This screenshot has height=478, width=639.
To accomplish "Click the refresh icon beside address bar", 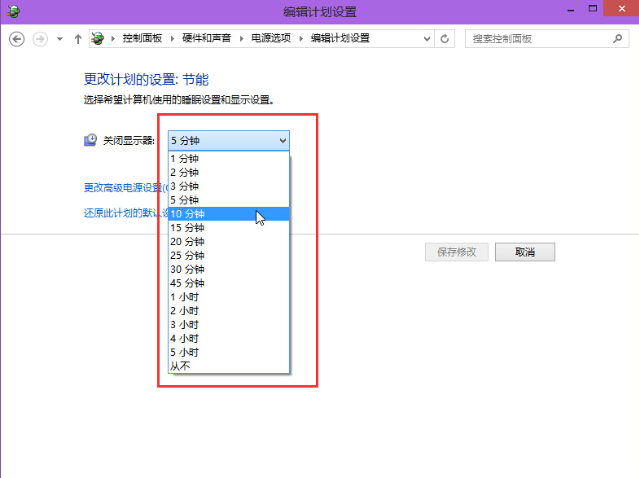I will pos(445,38).
